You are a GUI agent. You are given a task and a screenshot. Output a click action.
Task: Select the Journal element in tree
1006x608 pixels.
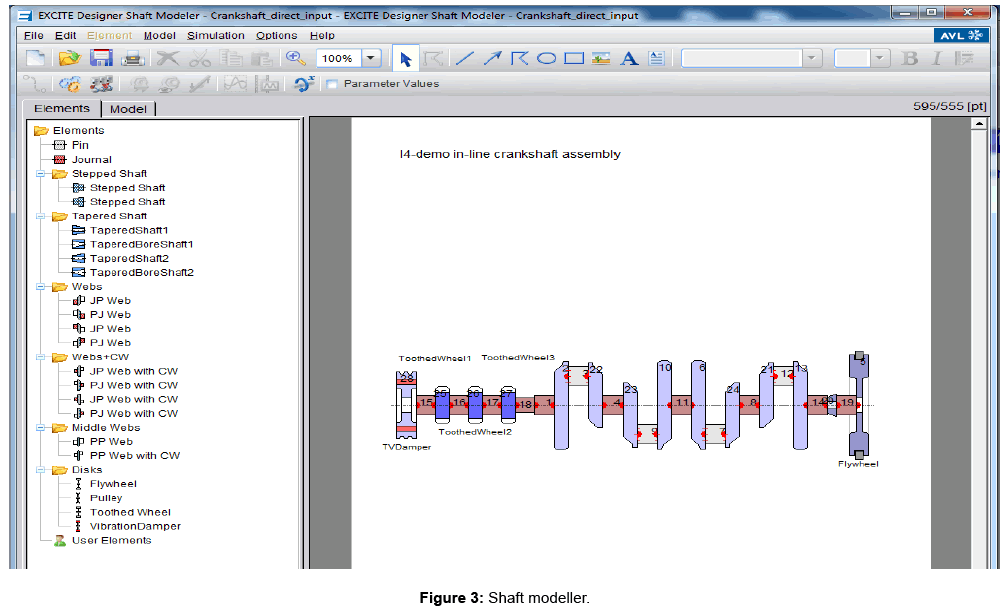pyautogui.click(x=91, y=159)
